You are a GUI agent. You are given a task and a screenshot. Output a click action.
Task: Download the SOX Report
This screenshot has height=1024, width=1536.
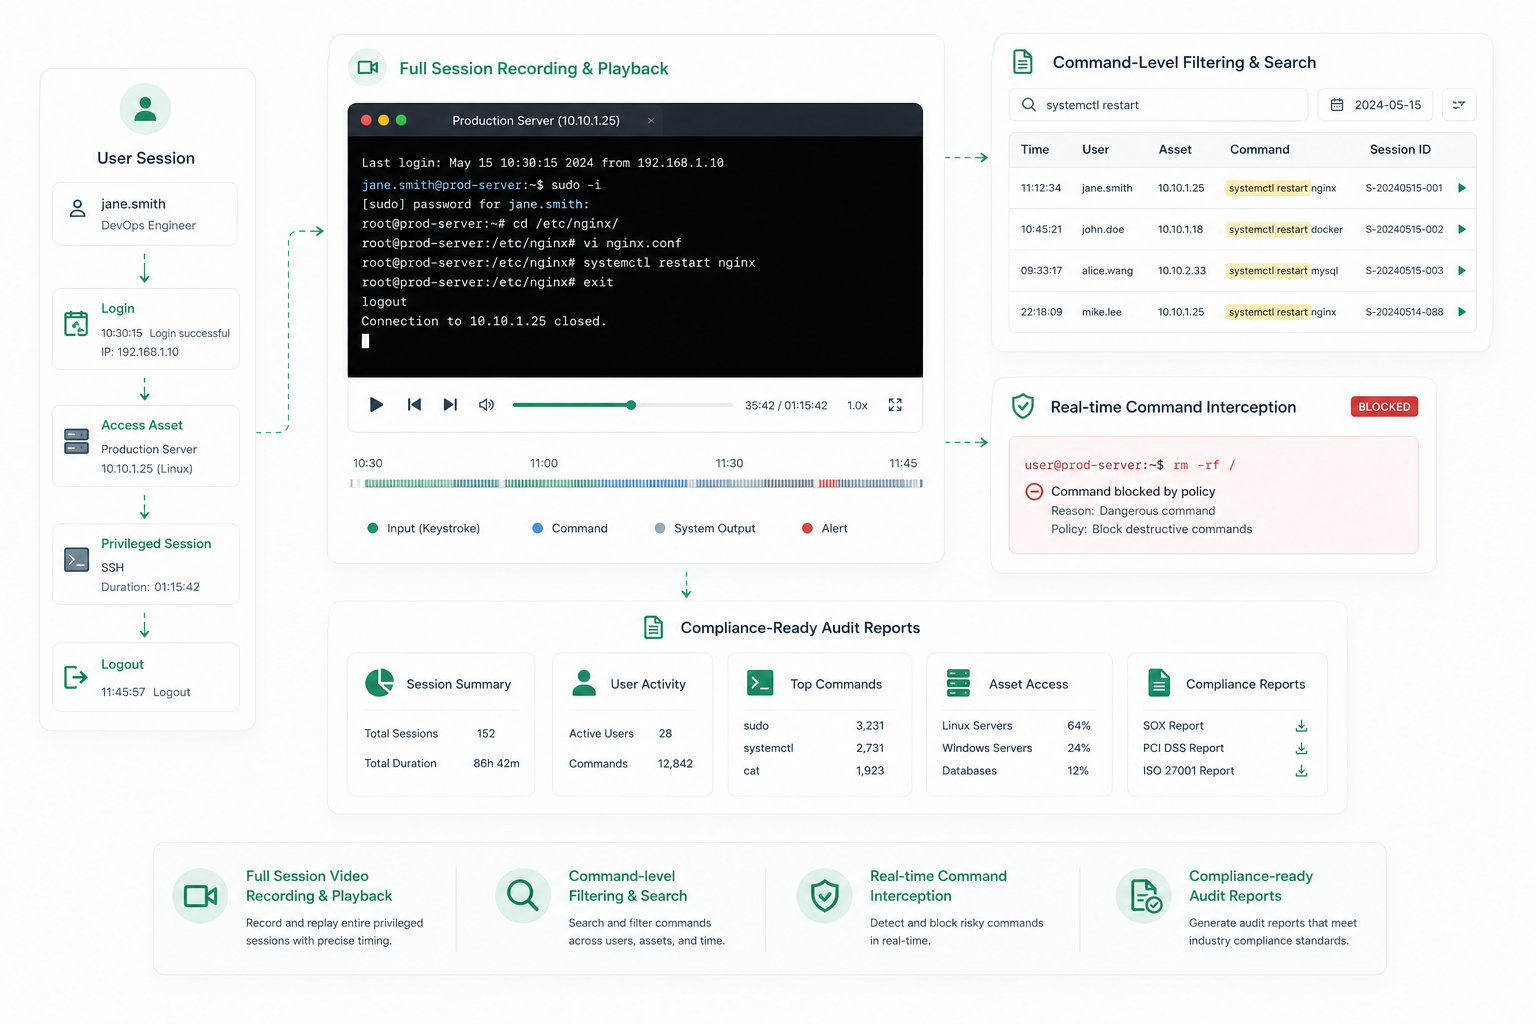pyautogui.click(x=1301, y=726)
